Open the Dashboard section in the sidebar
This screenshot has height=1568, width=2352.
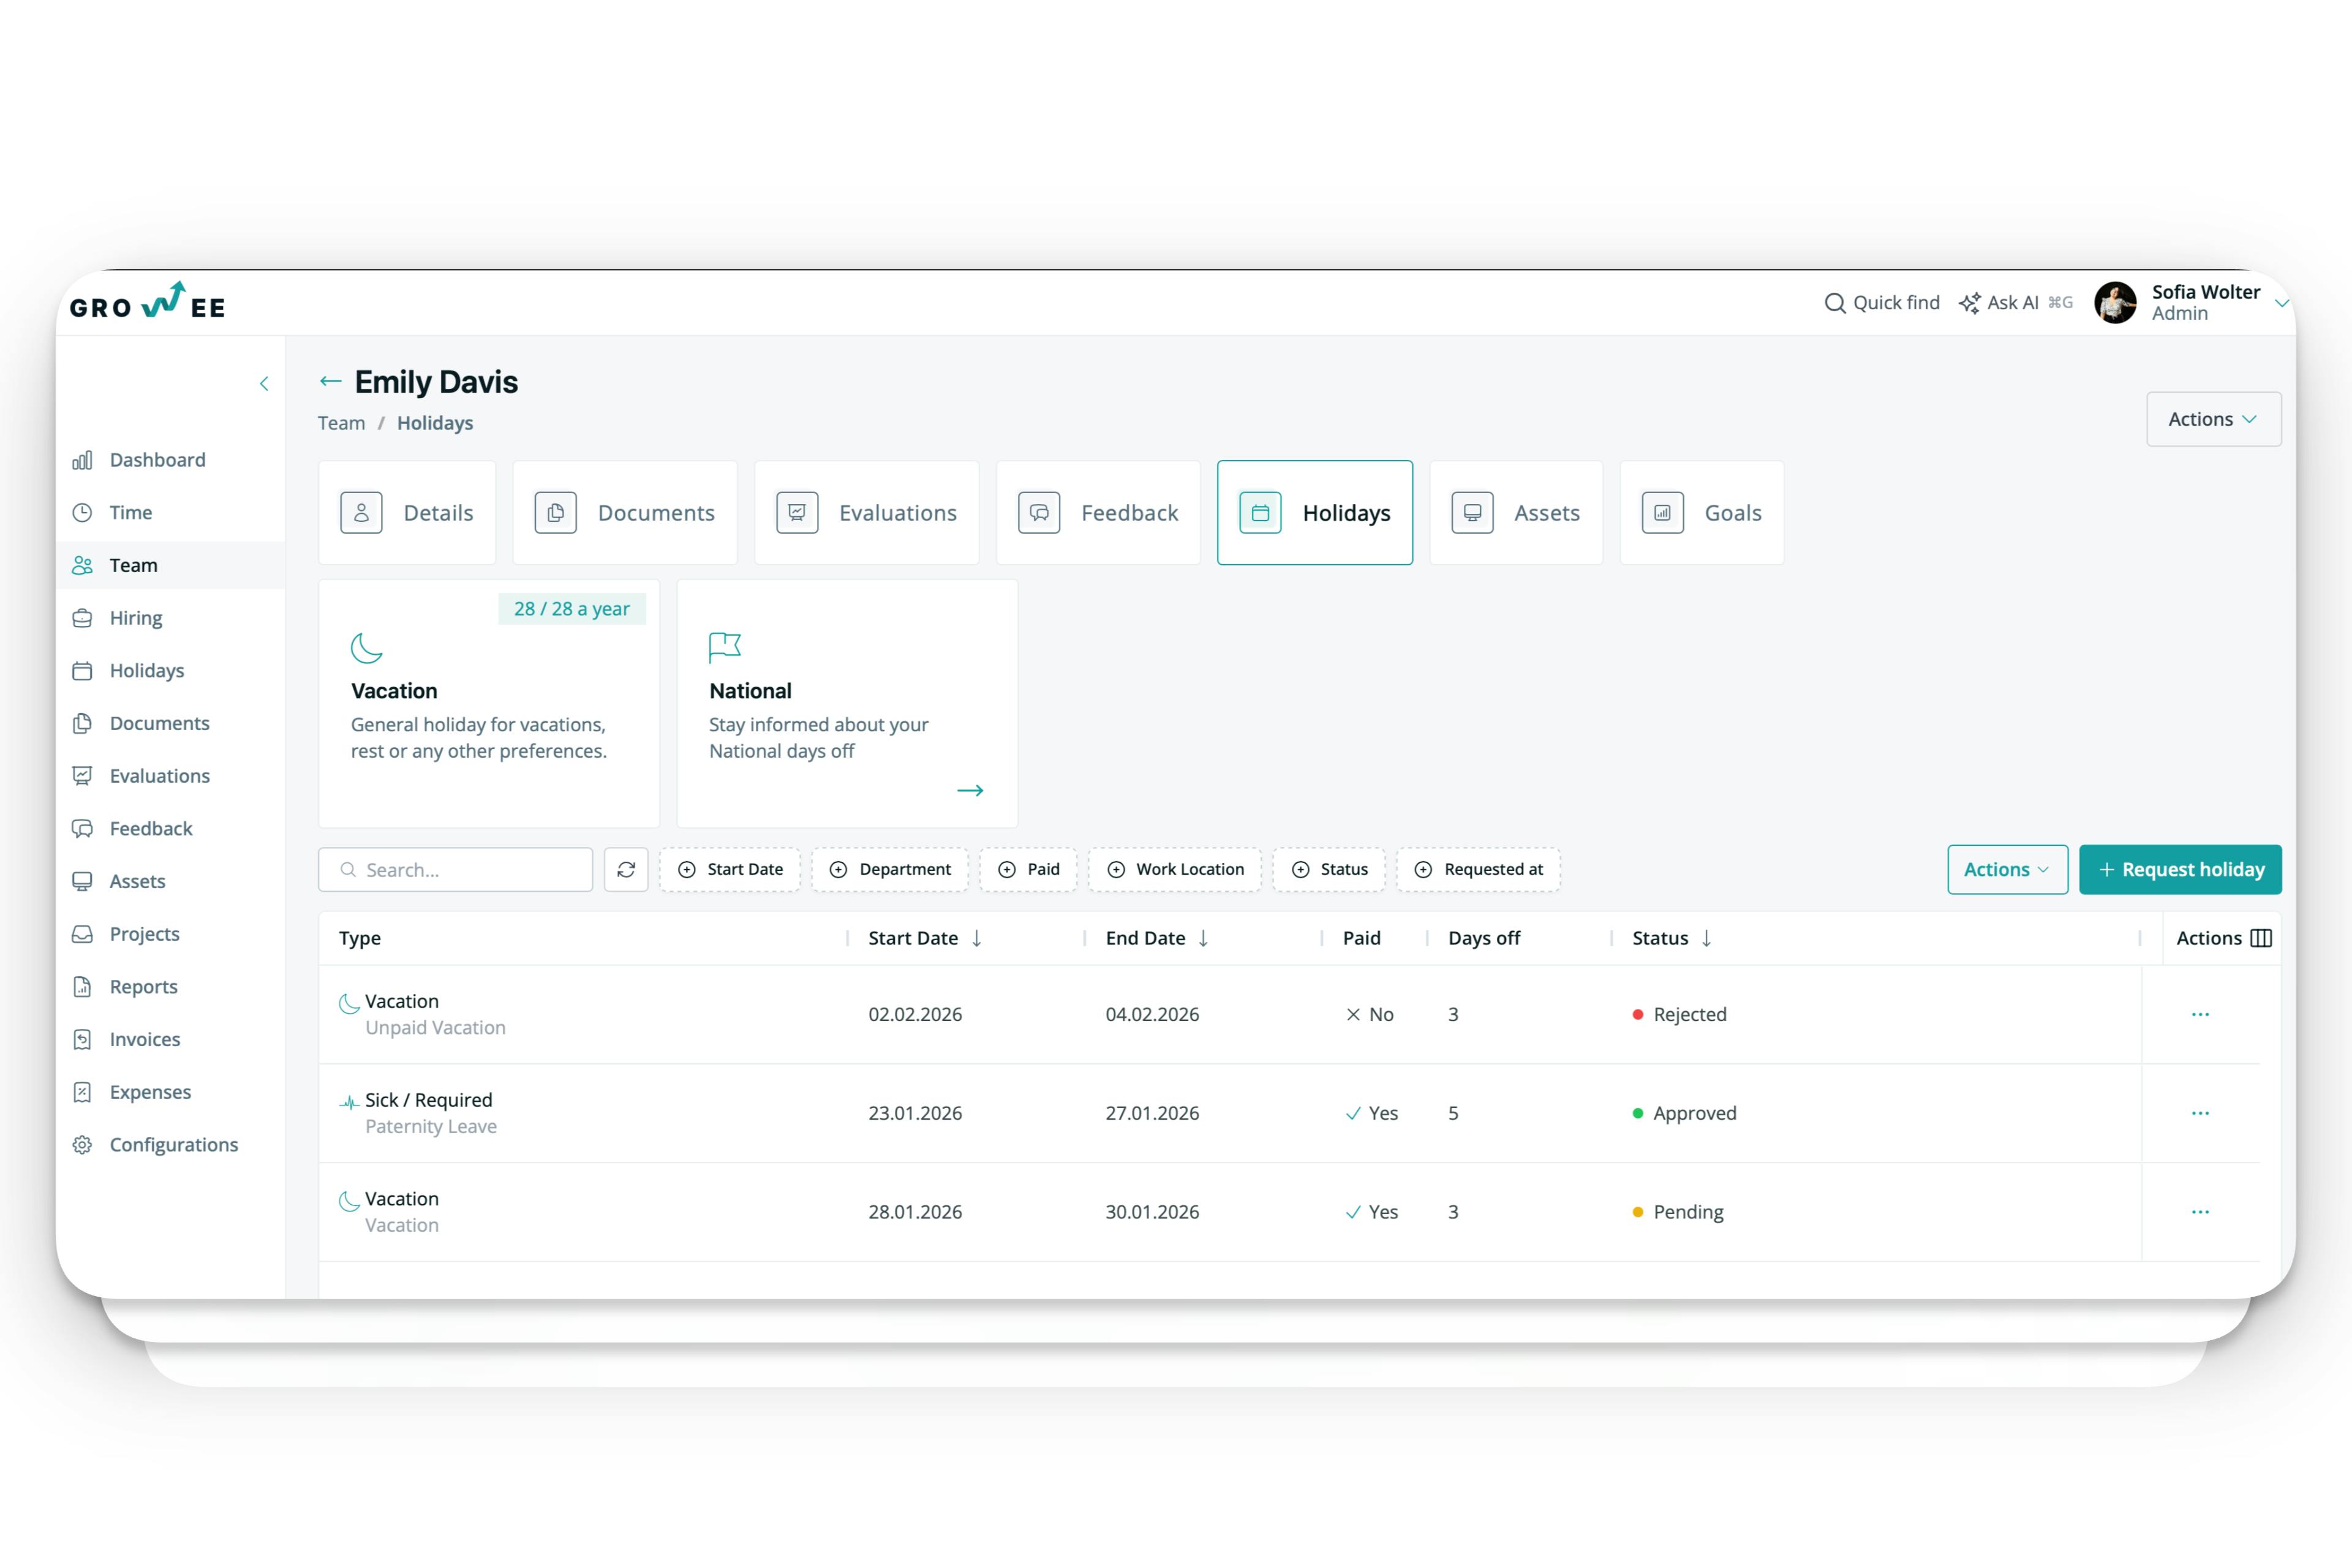coord(157,459)
